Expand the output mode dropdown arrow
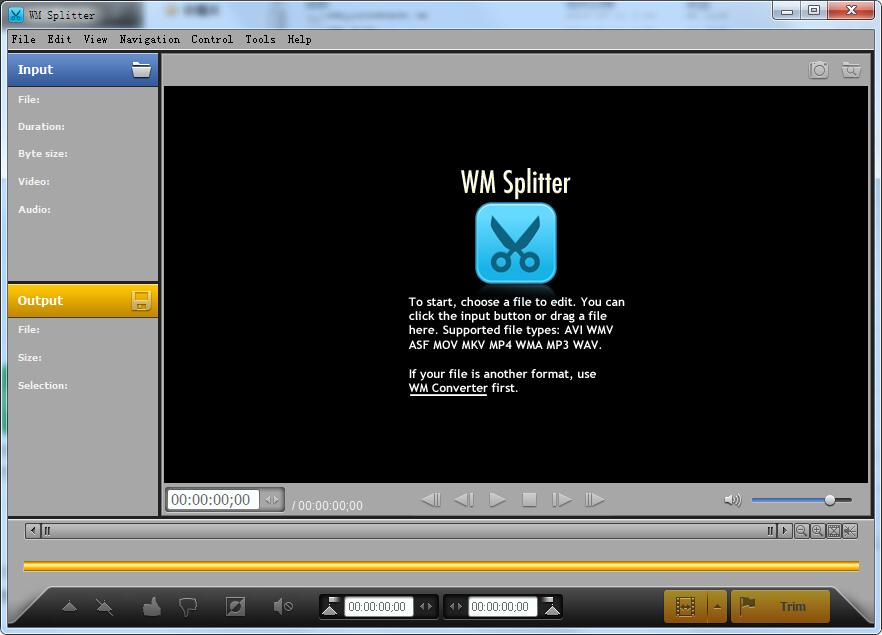The image size is (882, 635). point(717,606)
